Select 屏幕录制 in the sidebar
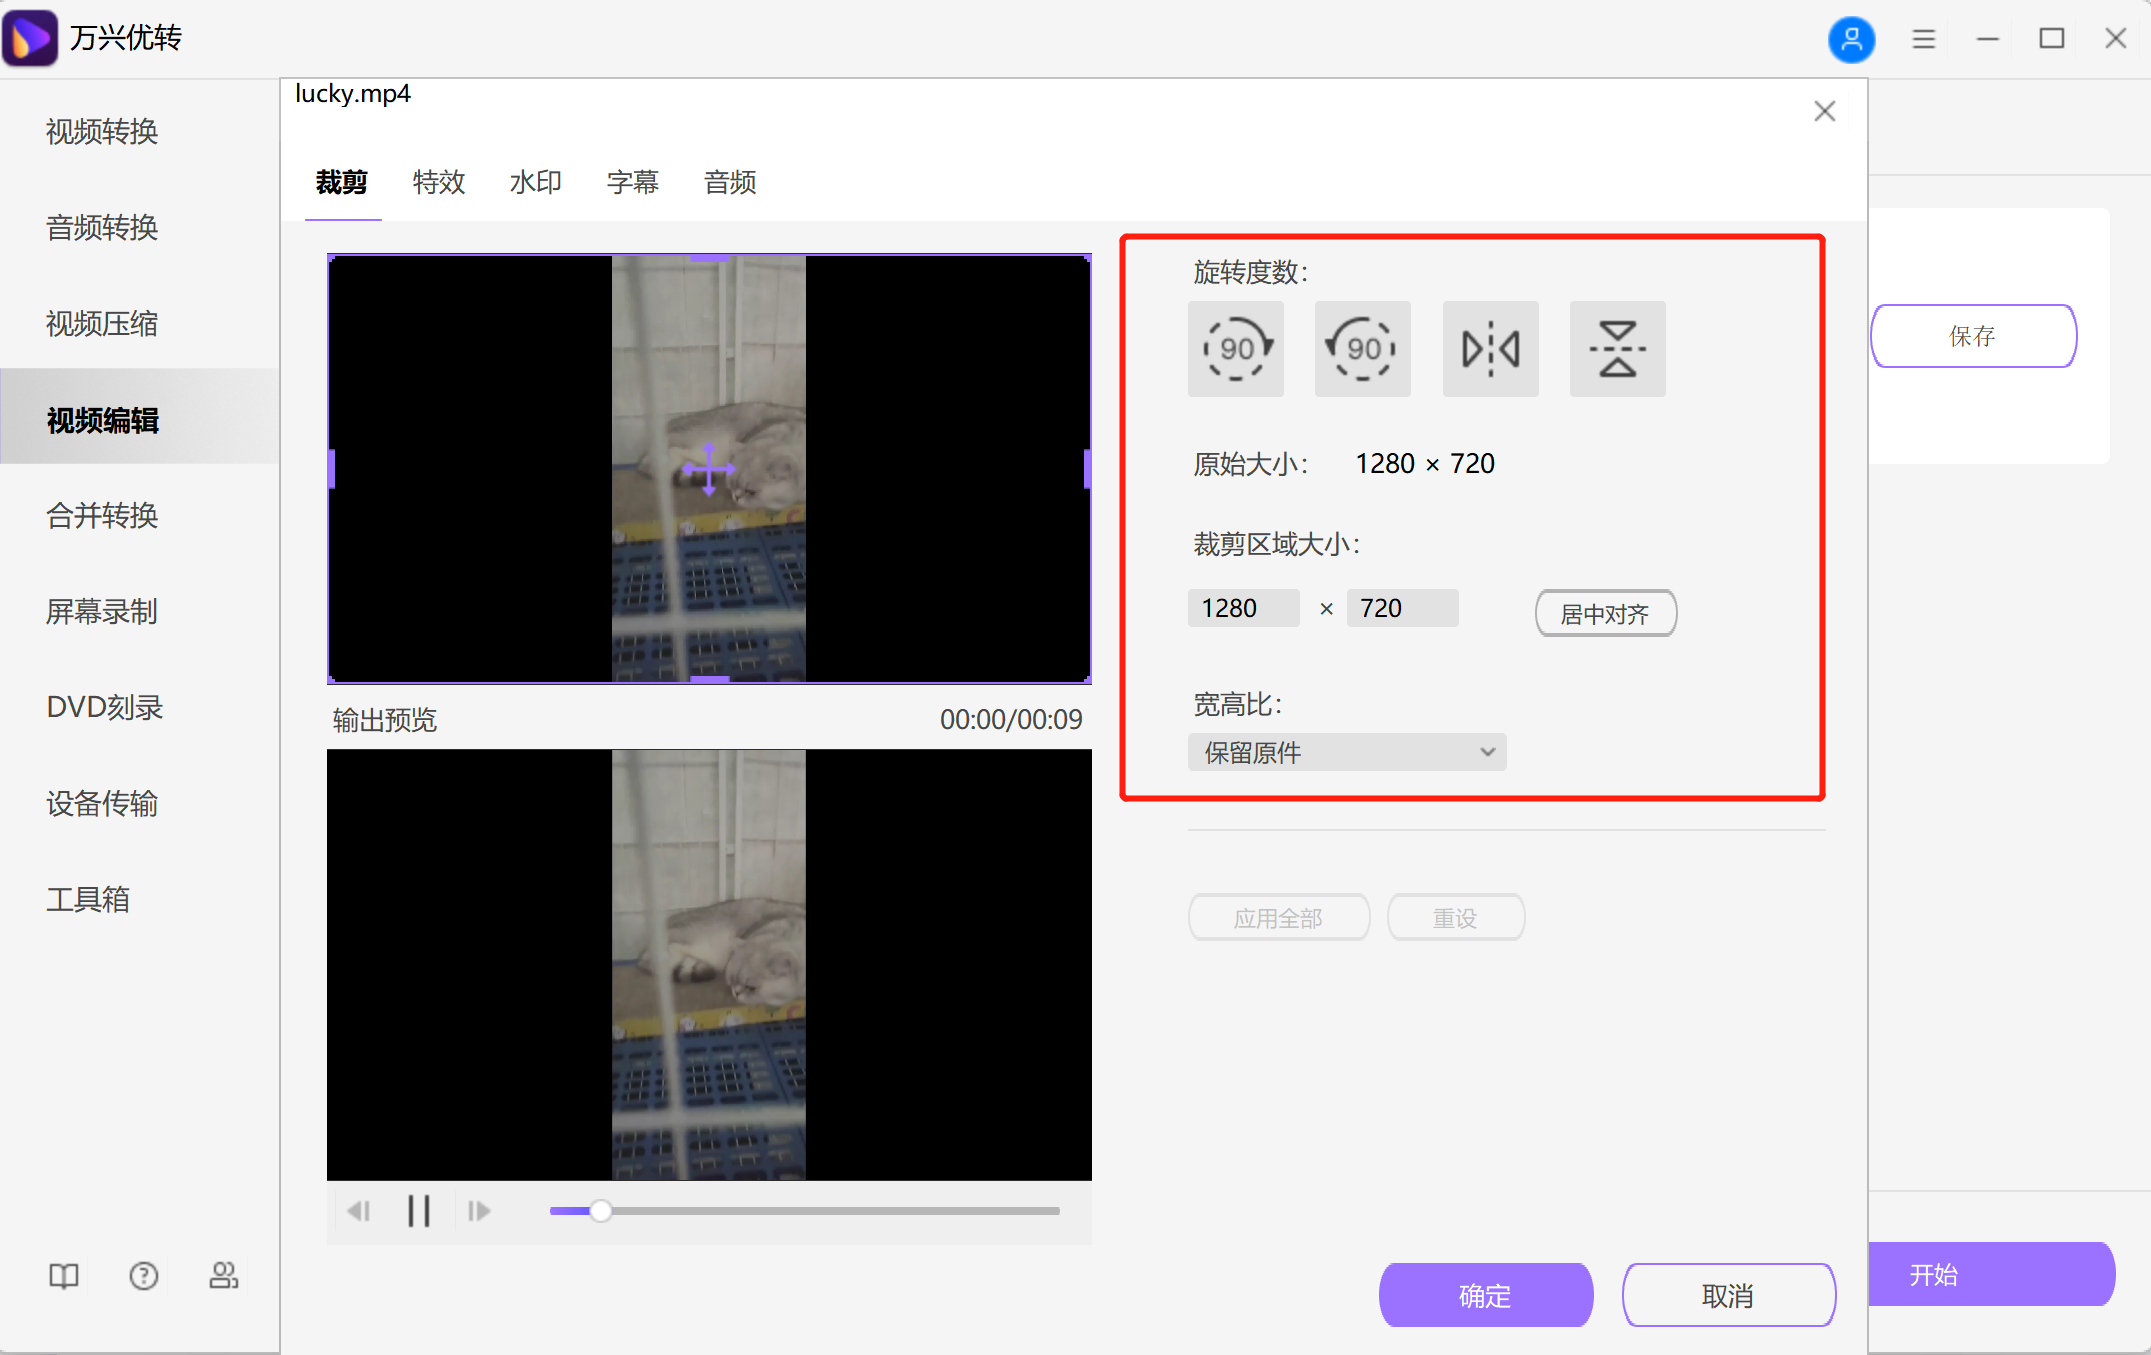The height and width of the screenshot is (1355, 2151). tap(101, 611)
